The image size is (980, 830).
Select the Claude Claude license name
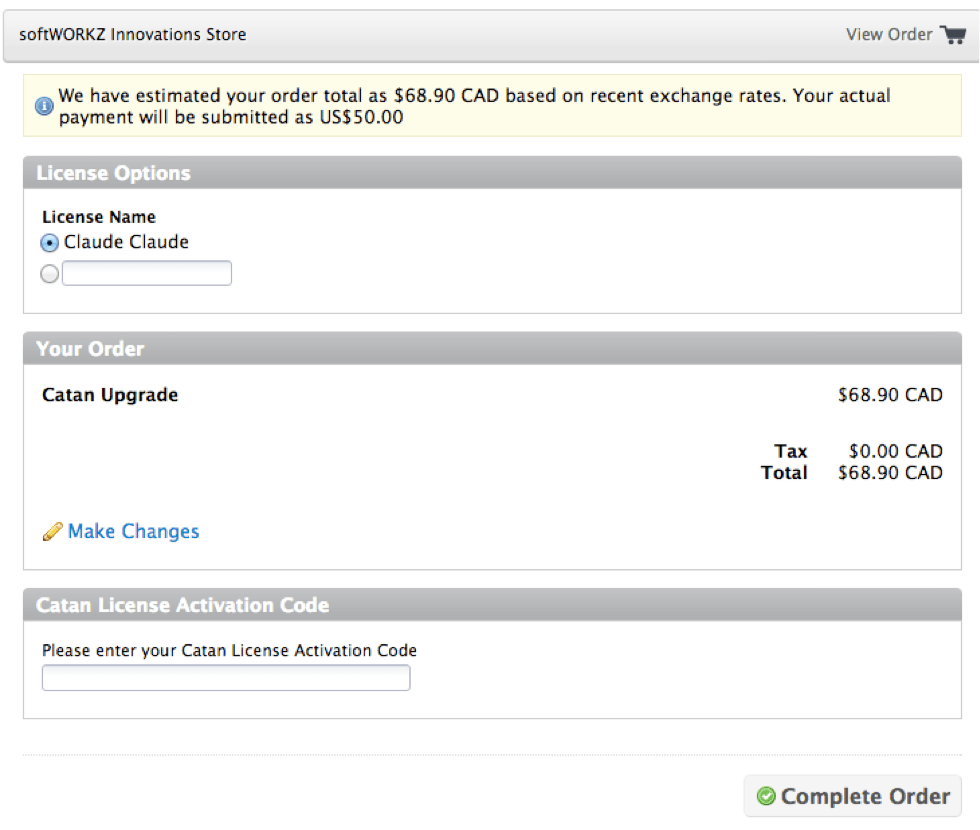[47, 241]
